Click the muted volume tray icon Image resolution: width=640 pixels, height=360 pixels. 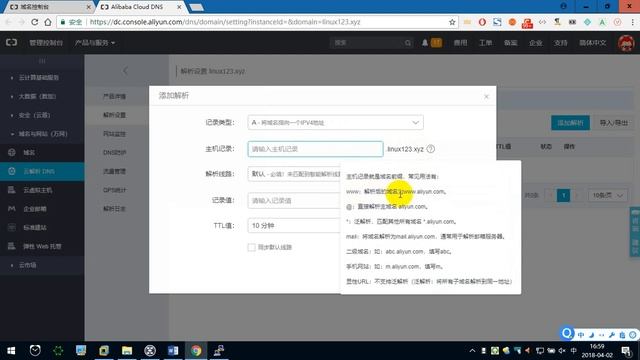(x=562, y=351)
